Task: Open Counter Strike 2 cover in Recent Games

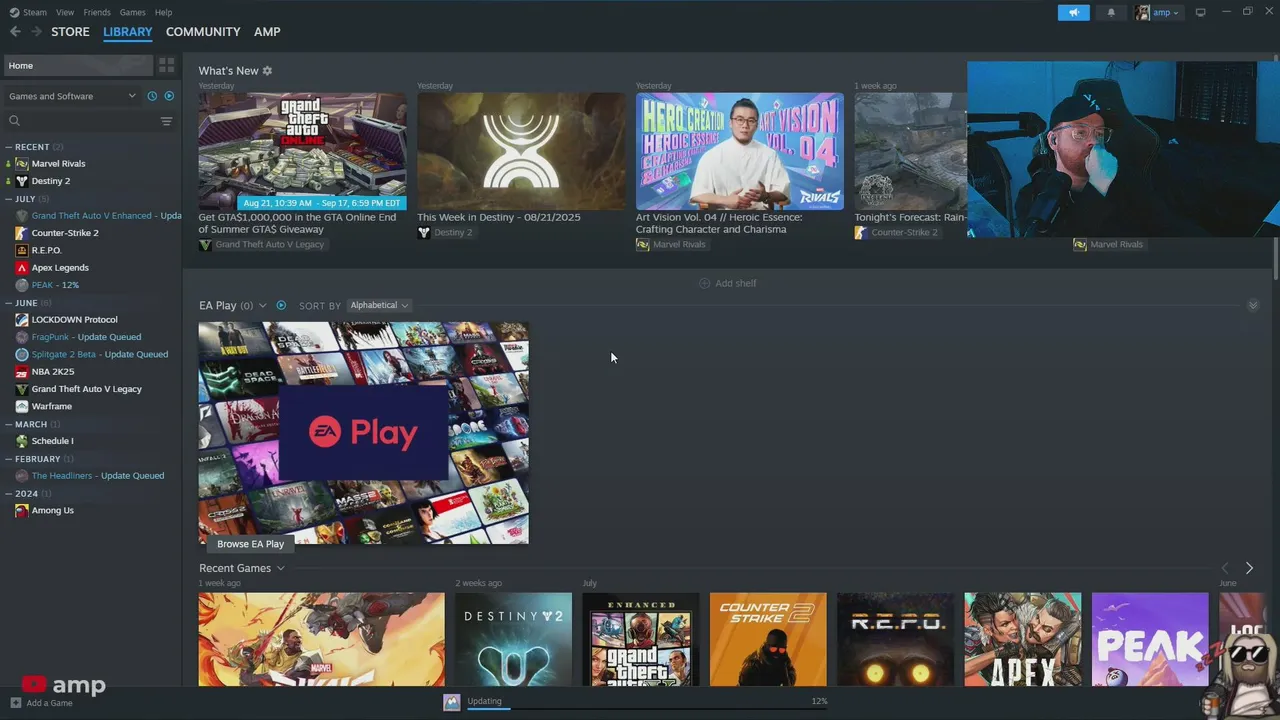Action: [x=768, y=639]
